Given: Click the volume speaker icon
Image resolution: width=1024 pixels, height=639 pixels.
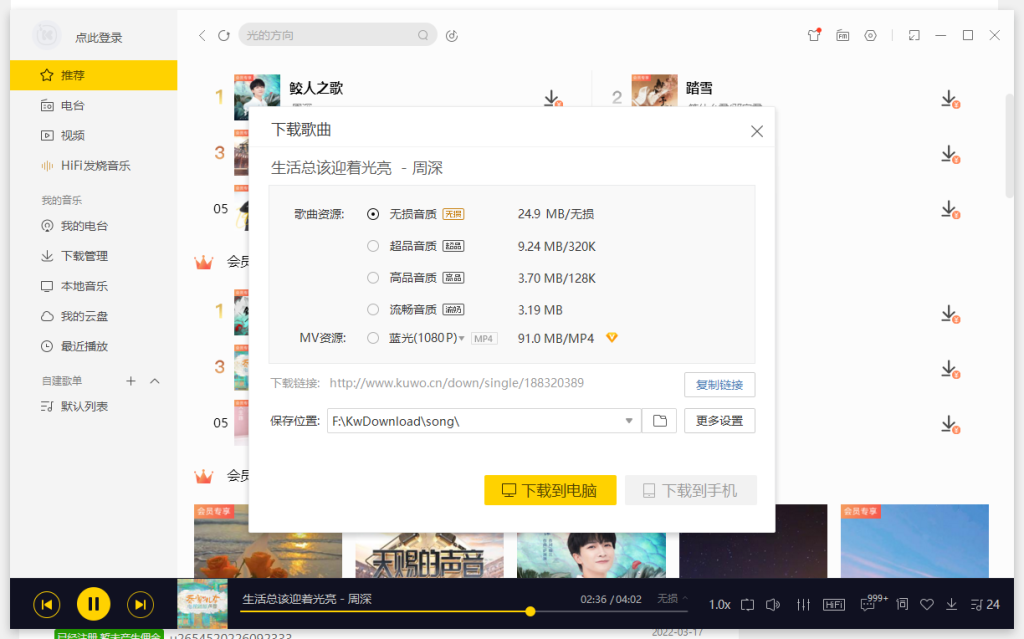Looking at the screenshot, I should click(x=773, y=605).
